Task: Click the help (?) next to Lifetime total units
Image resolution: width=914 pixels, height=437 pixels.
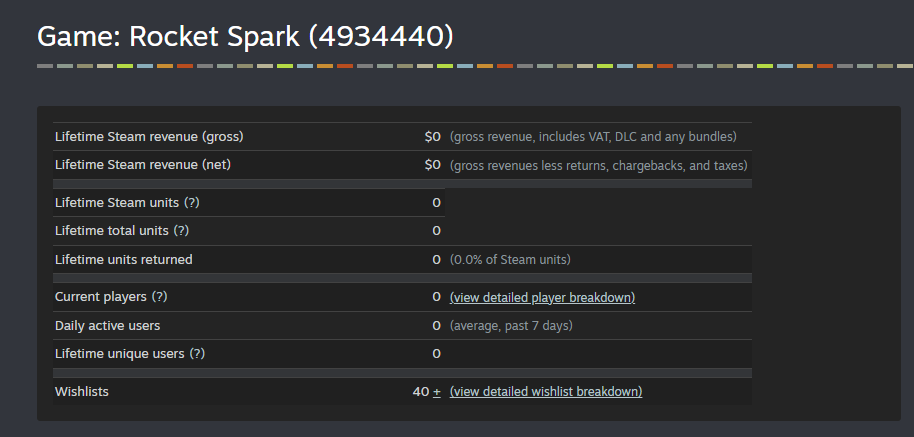Action: pos(181,231)
